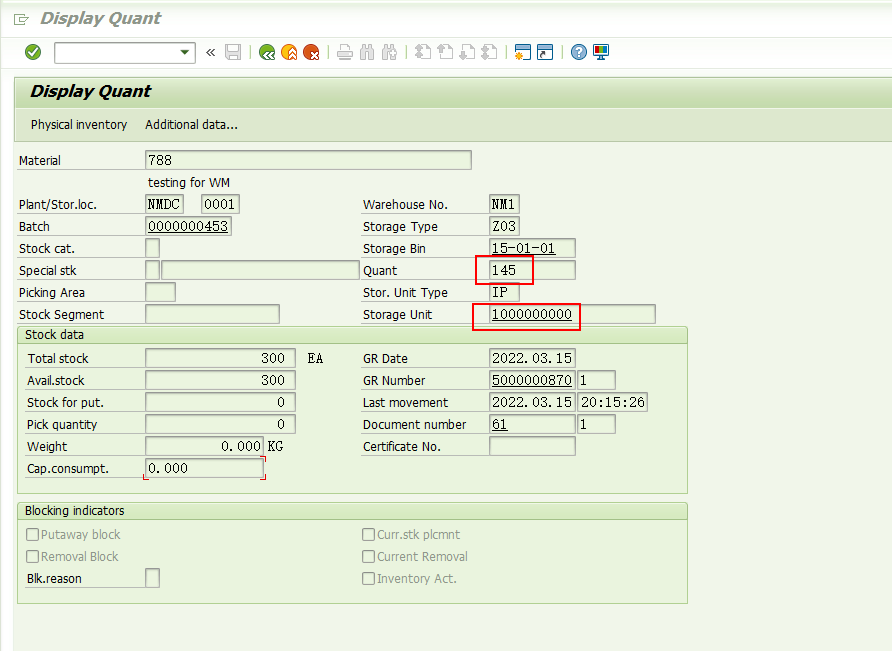Click the Stor. Unit Type field IP
Viewport: 892px width, 651px height.
504,292
